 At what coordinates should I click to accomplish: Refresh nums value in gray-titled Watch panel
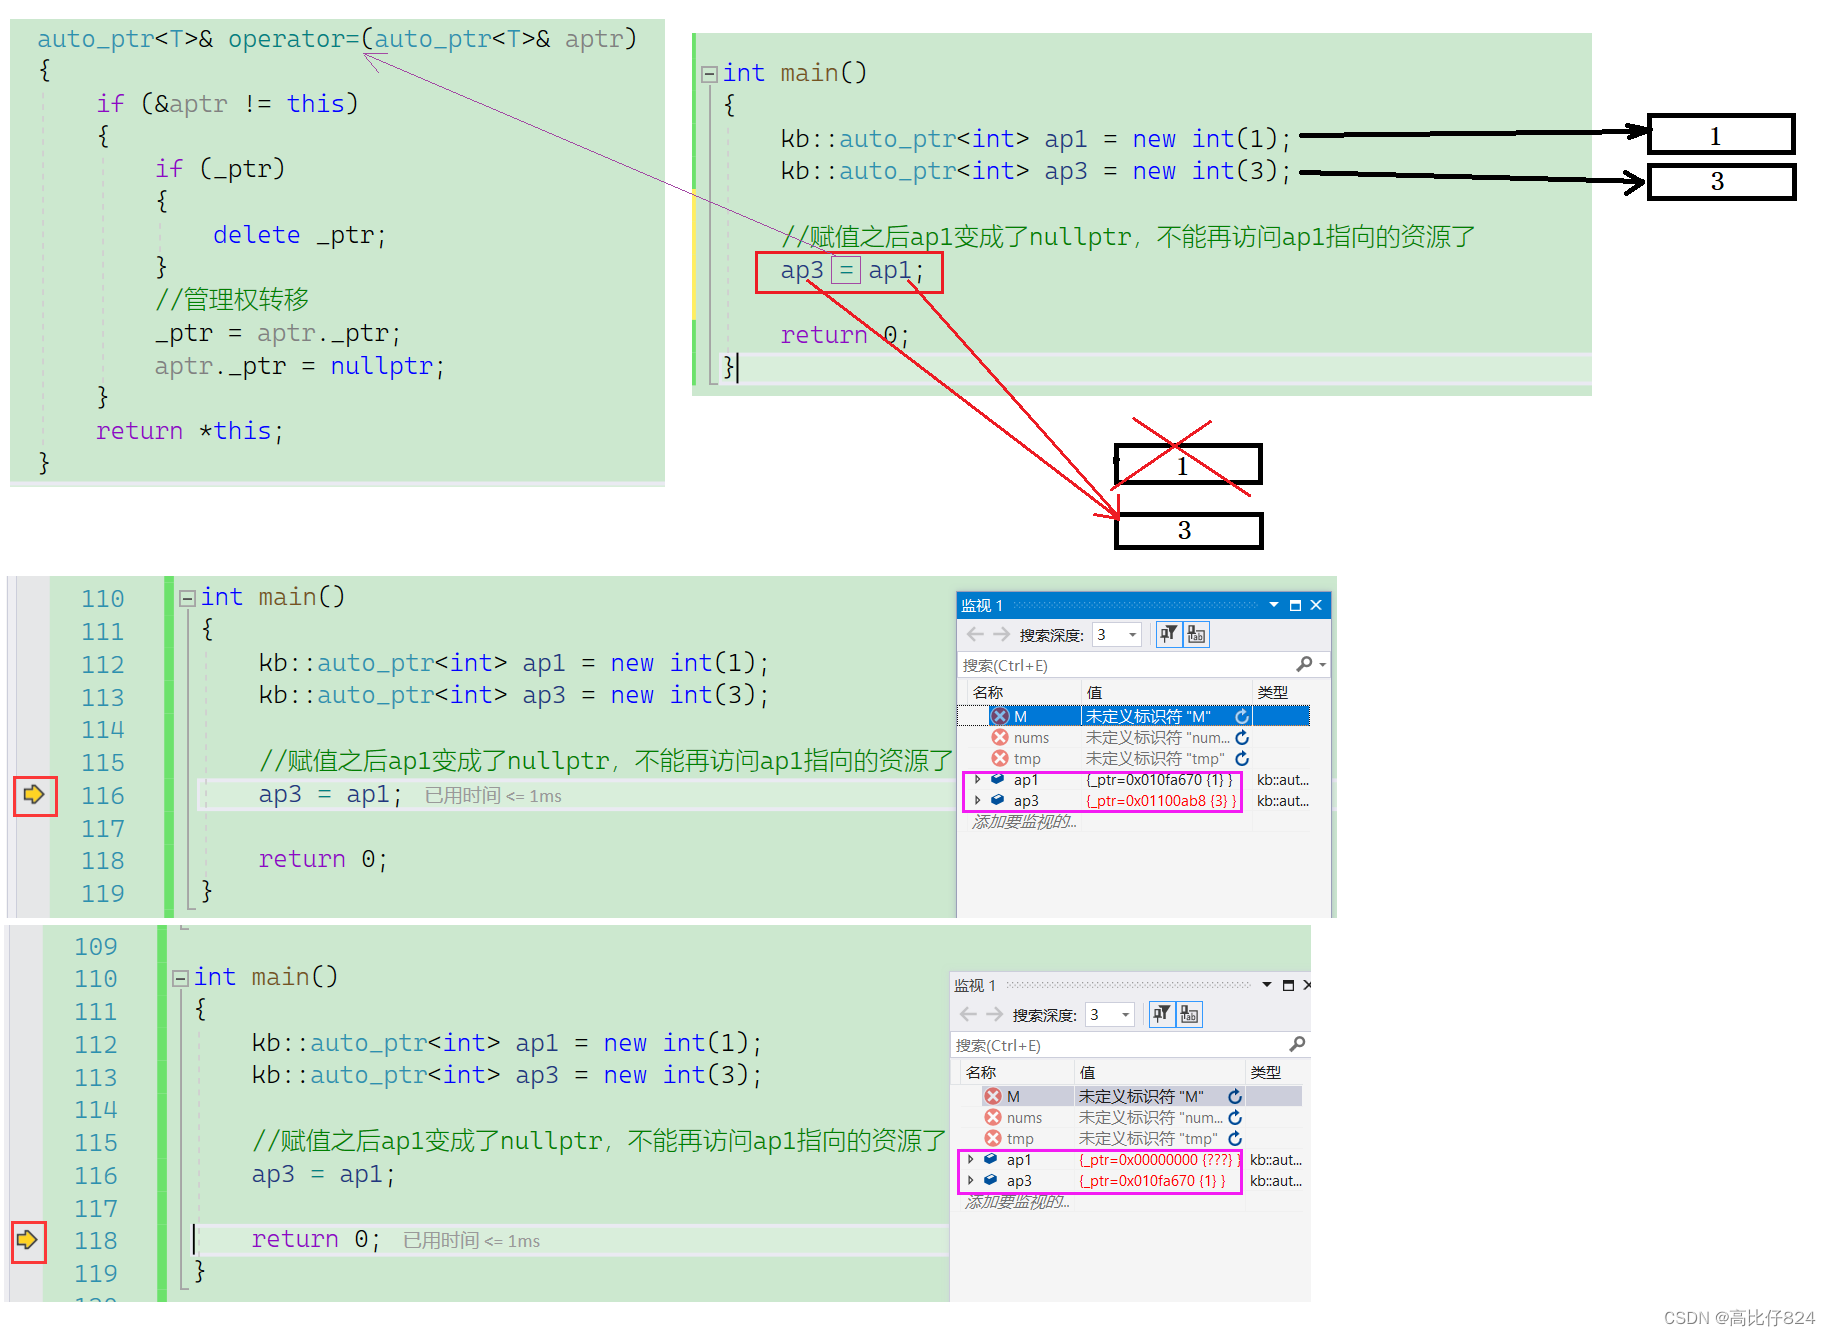1235,1117
